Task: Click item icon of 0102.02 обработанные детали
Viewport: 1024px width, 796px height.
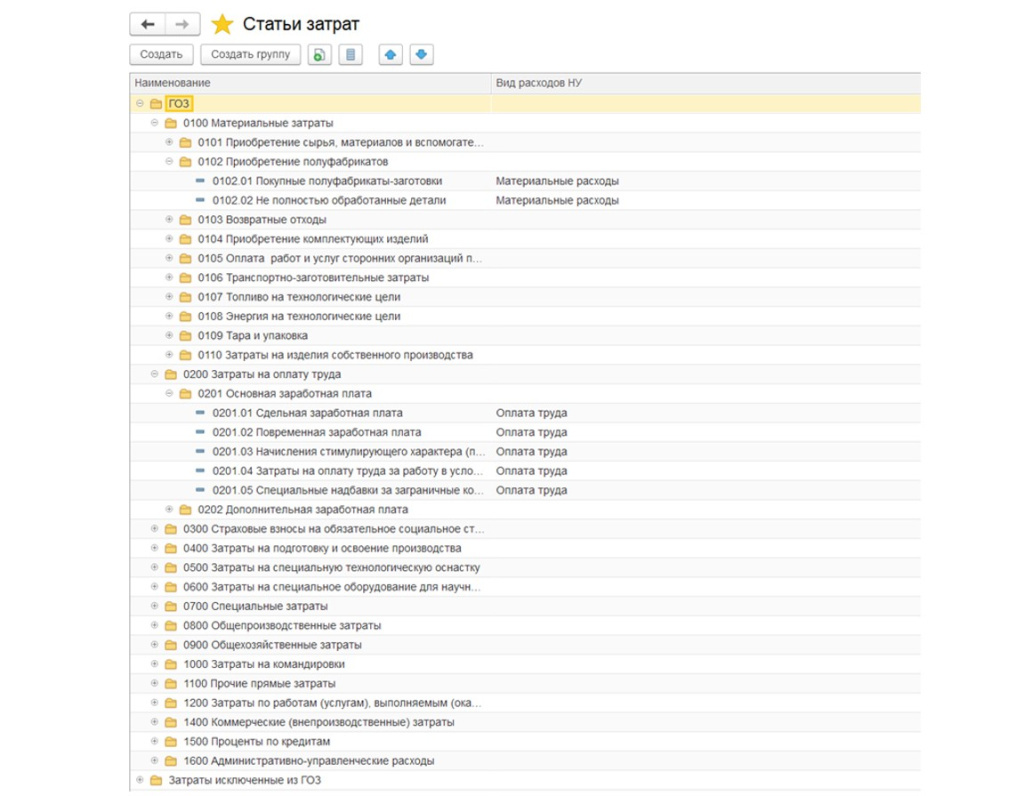Action: (200, 200)
